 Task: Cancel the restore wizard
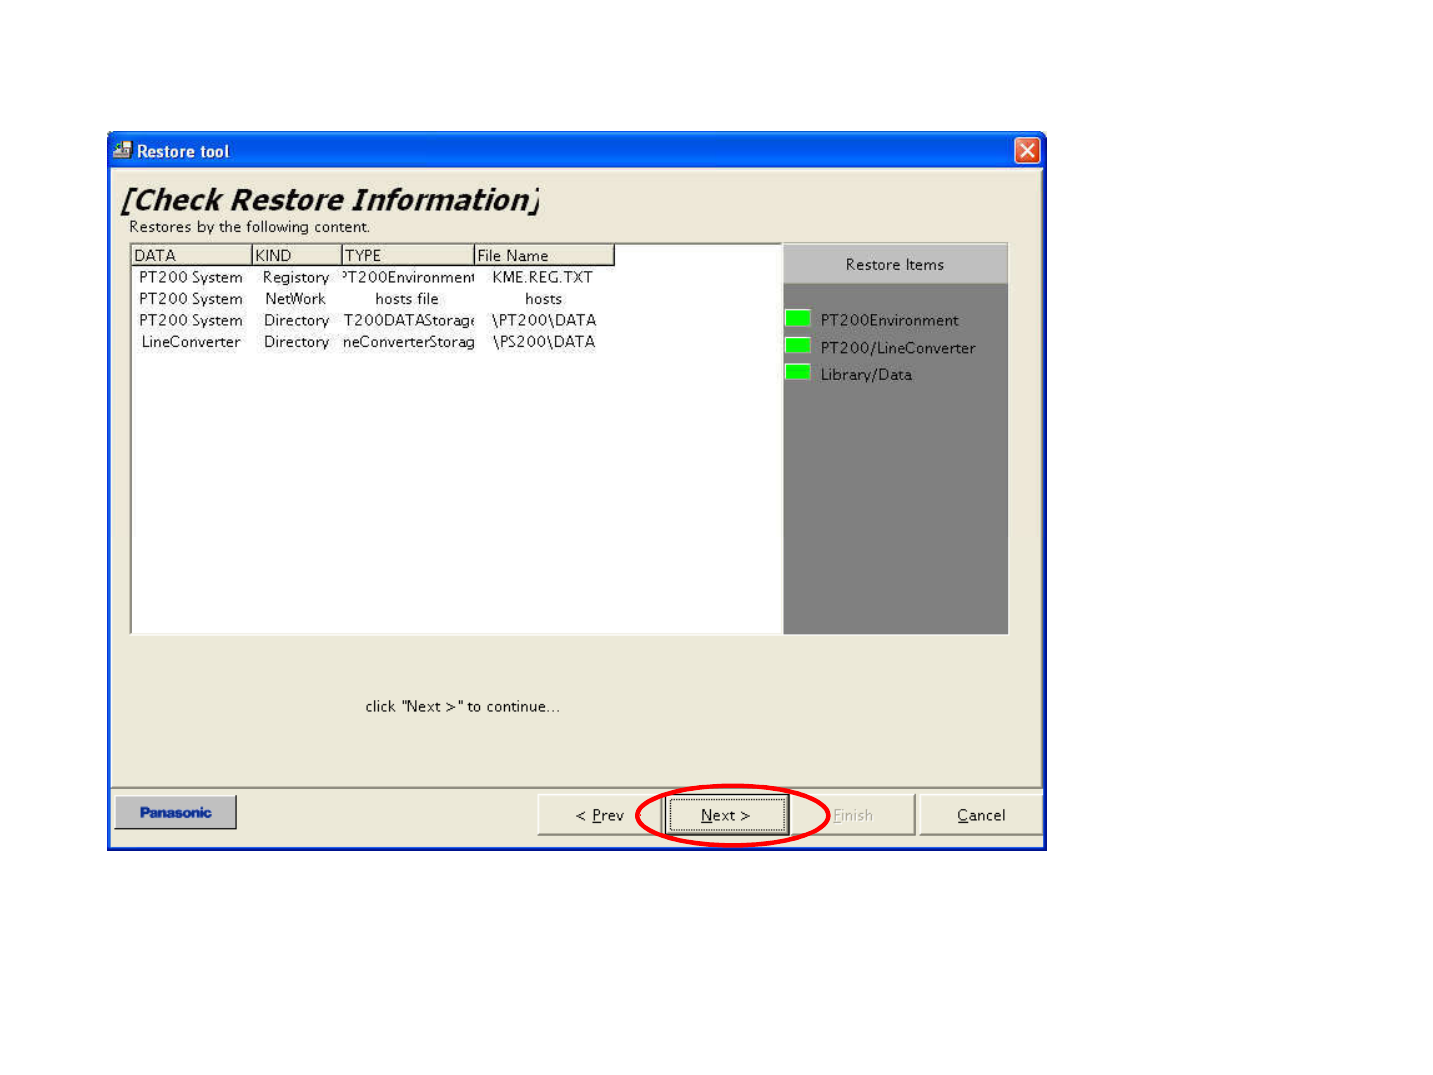point(981,815)
